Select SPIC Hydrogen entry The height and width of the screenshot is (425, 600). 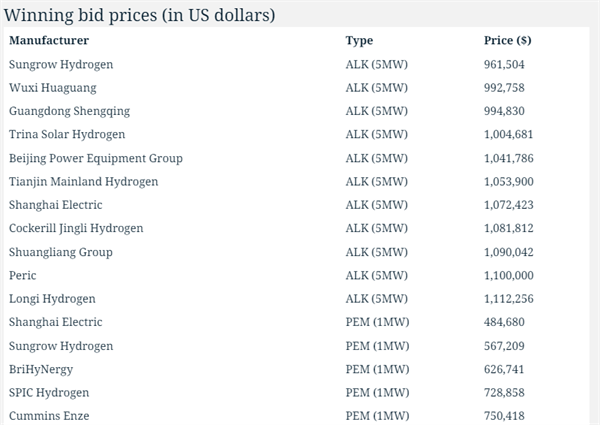tap(49, 393)
